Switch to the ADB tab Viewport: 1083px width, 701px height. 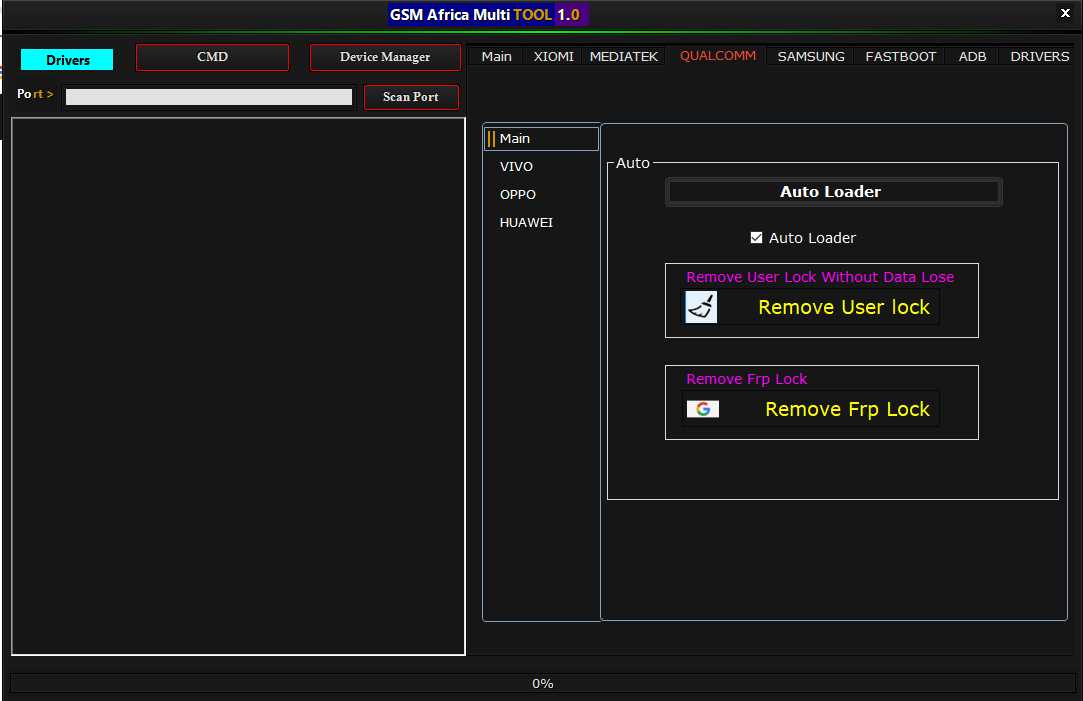tap(972, 57)
